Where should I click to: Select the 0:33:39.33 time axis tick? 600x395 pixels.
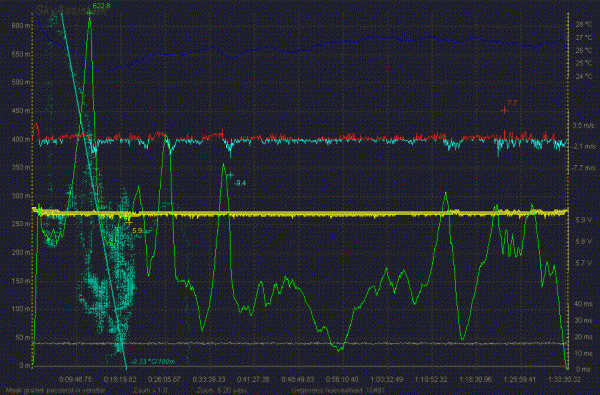pos(209,379)
